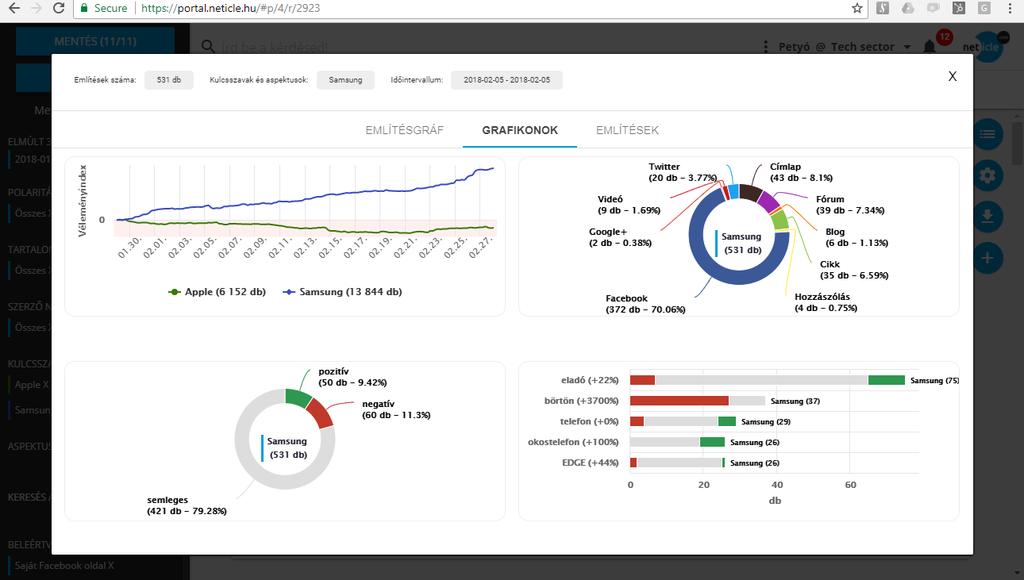Viewport: 1024px width, 580px height.
Task: Close the dialog with the X
Action: coord(952,76)
